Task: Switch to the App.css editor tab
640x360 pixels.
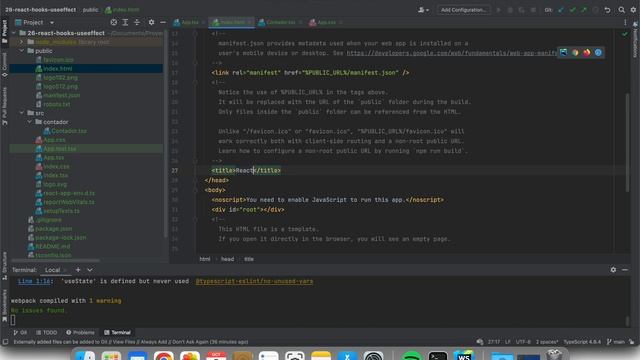Action: (x=326, y=22)
